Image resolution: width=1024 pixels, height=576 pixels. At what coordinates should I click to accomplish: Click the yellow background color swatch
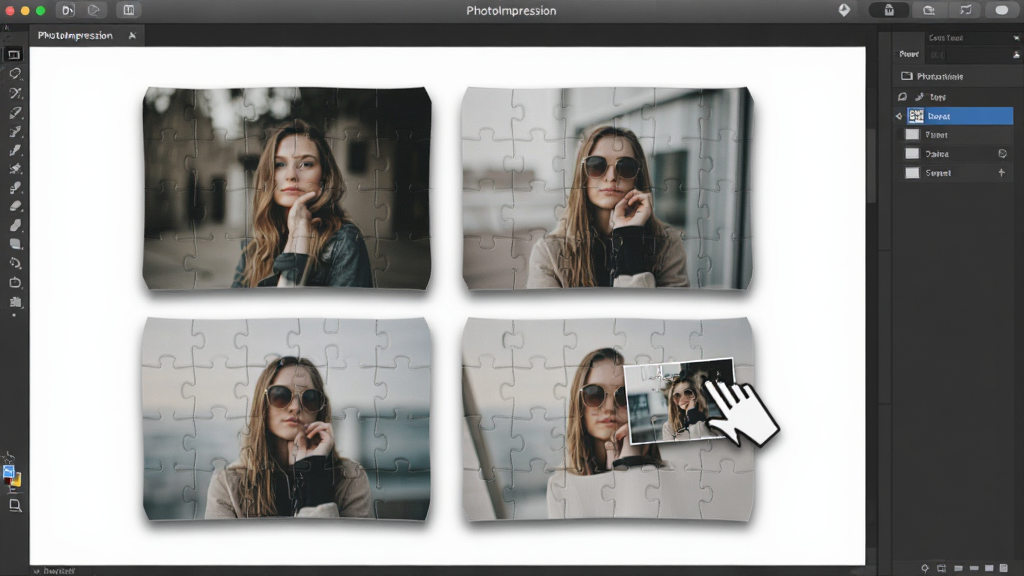tap(16, 481)
